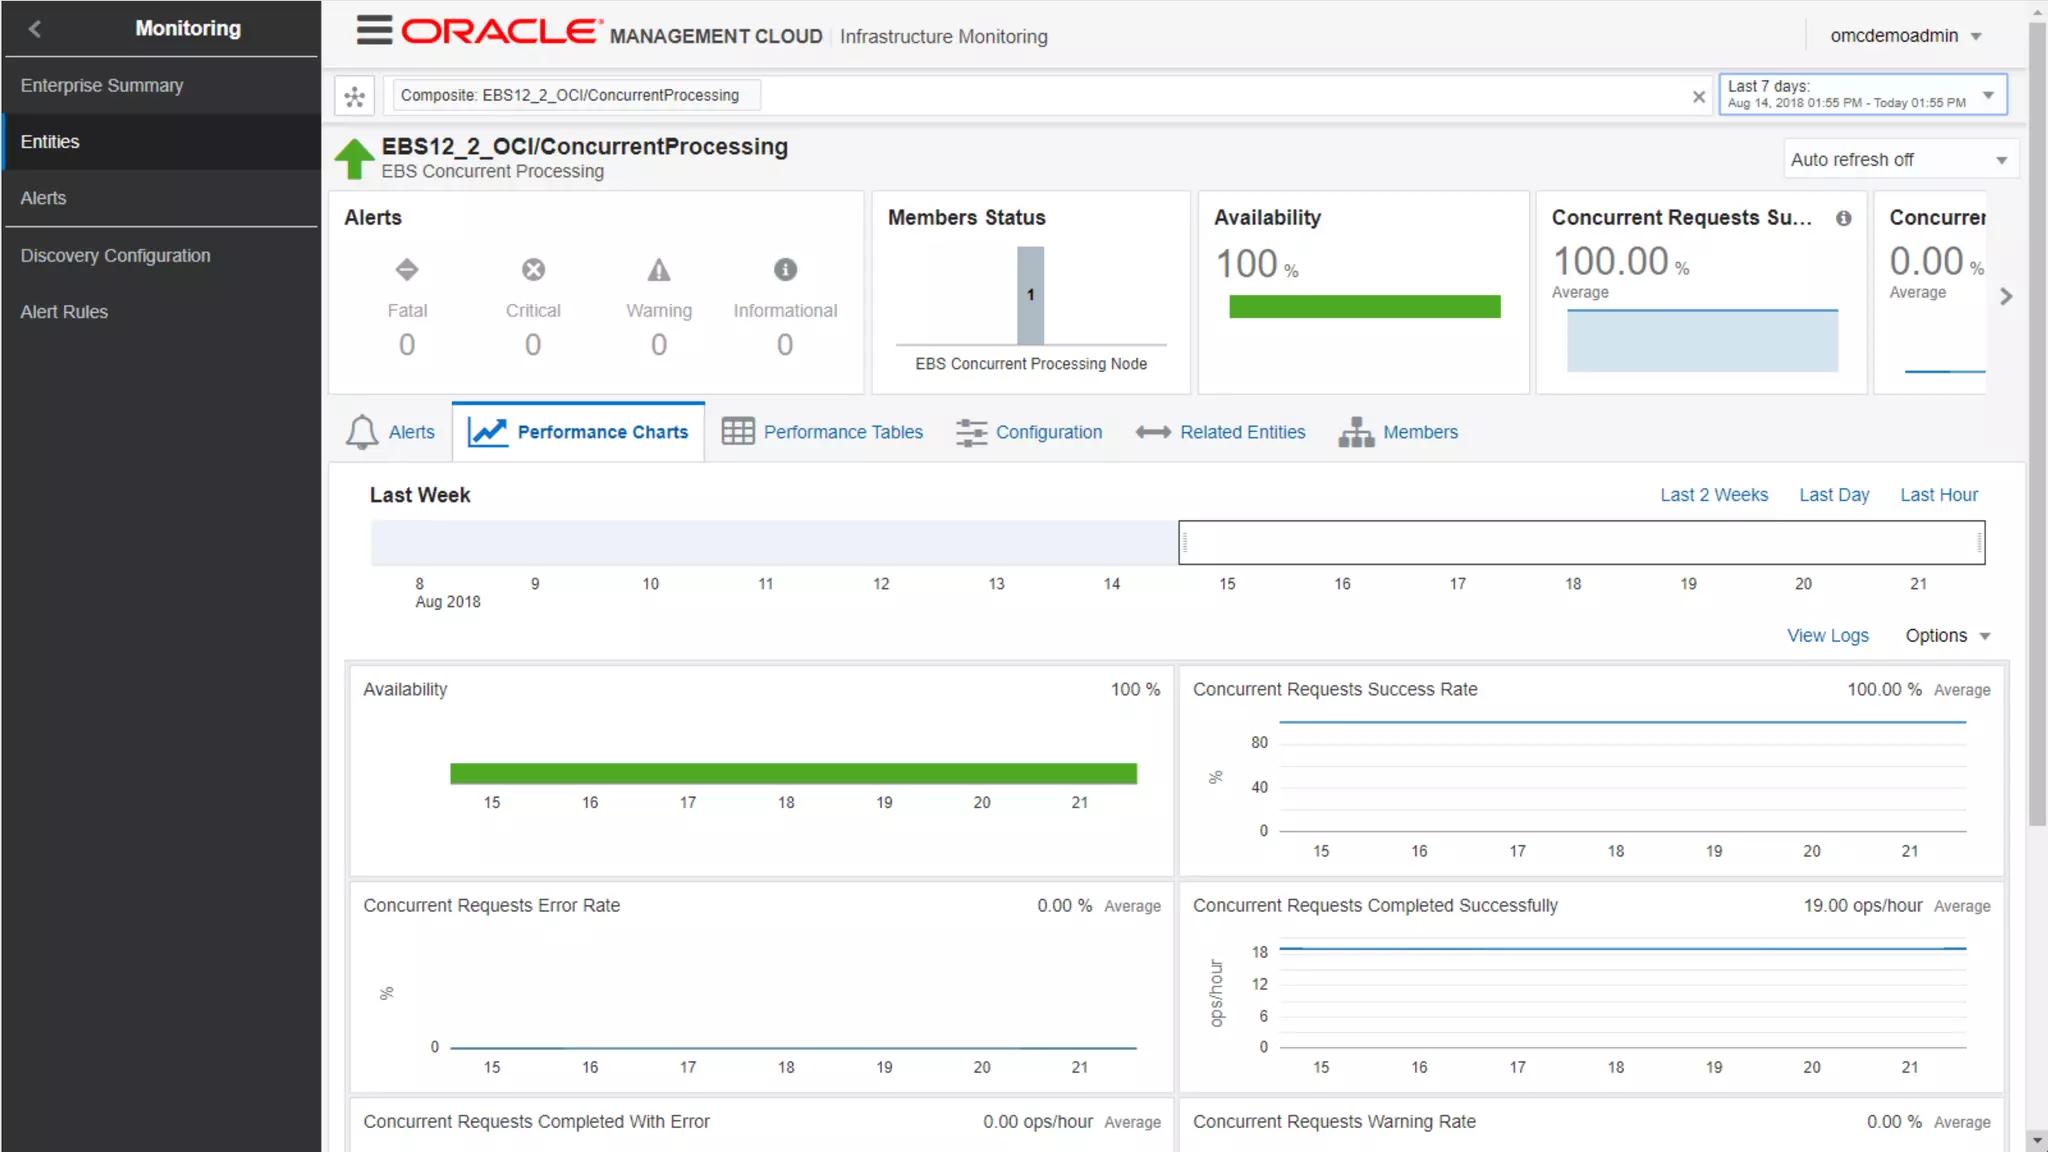Screen dimensions: 2048x1152
Task: Click the Critical alerts X icon
Action: pyautogui.click(x=533, y=269)
